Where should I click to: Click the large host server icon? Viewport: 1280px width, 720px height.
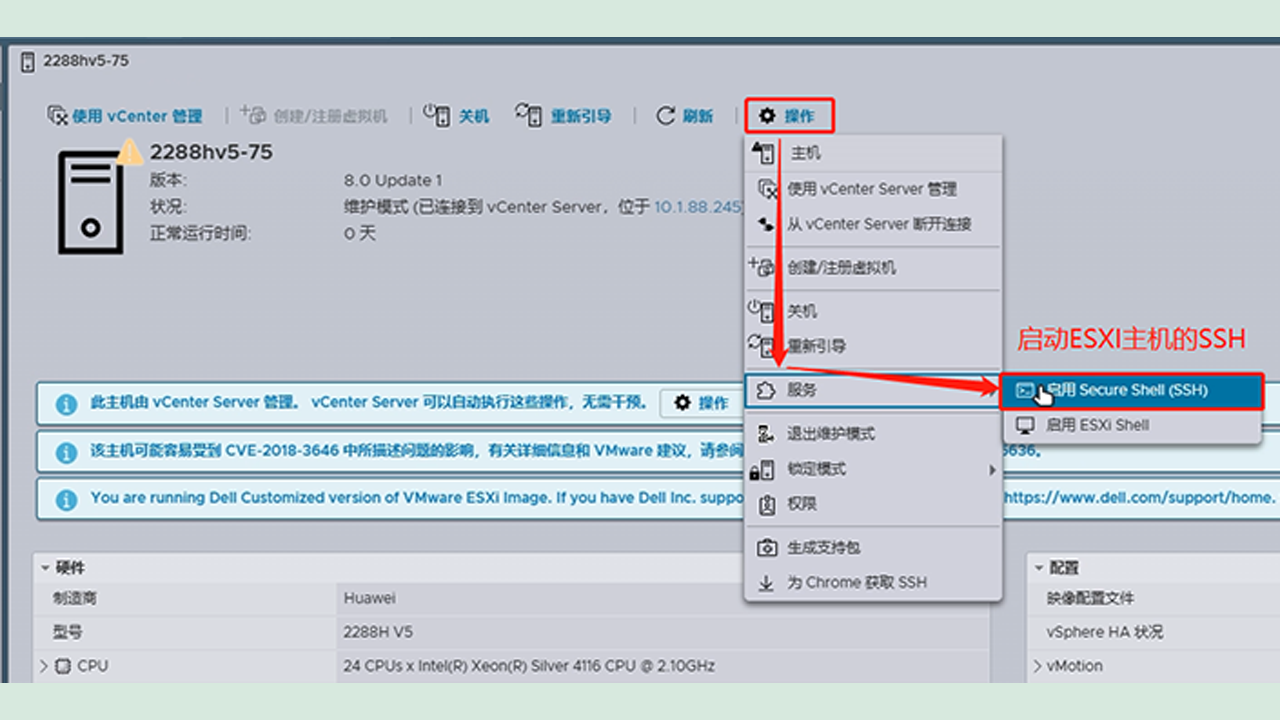pyautogui.click(x=91, y=203)
